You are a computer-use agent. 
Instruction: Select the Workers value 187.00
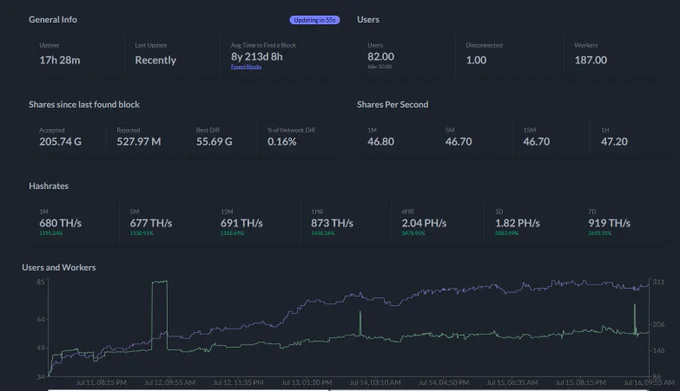(591, 60)
